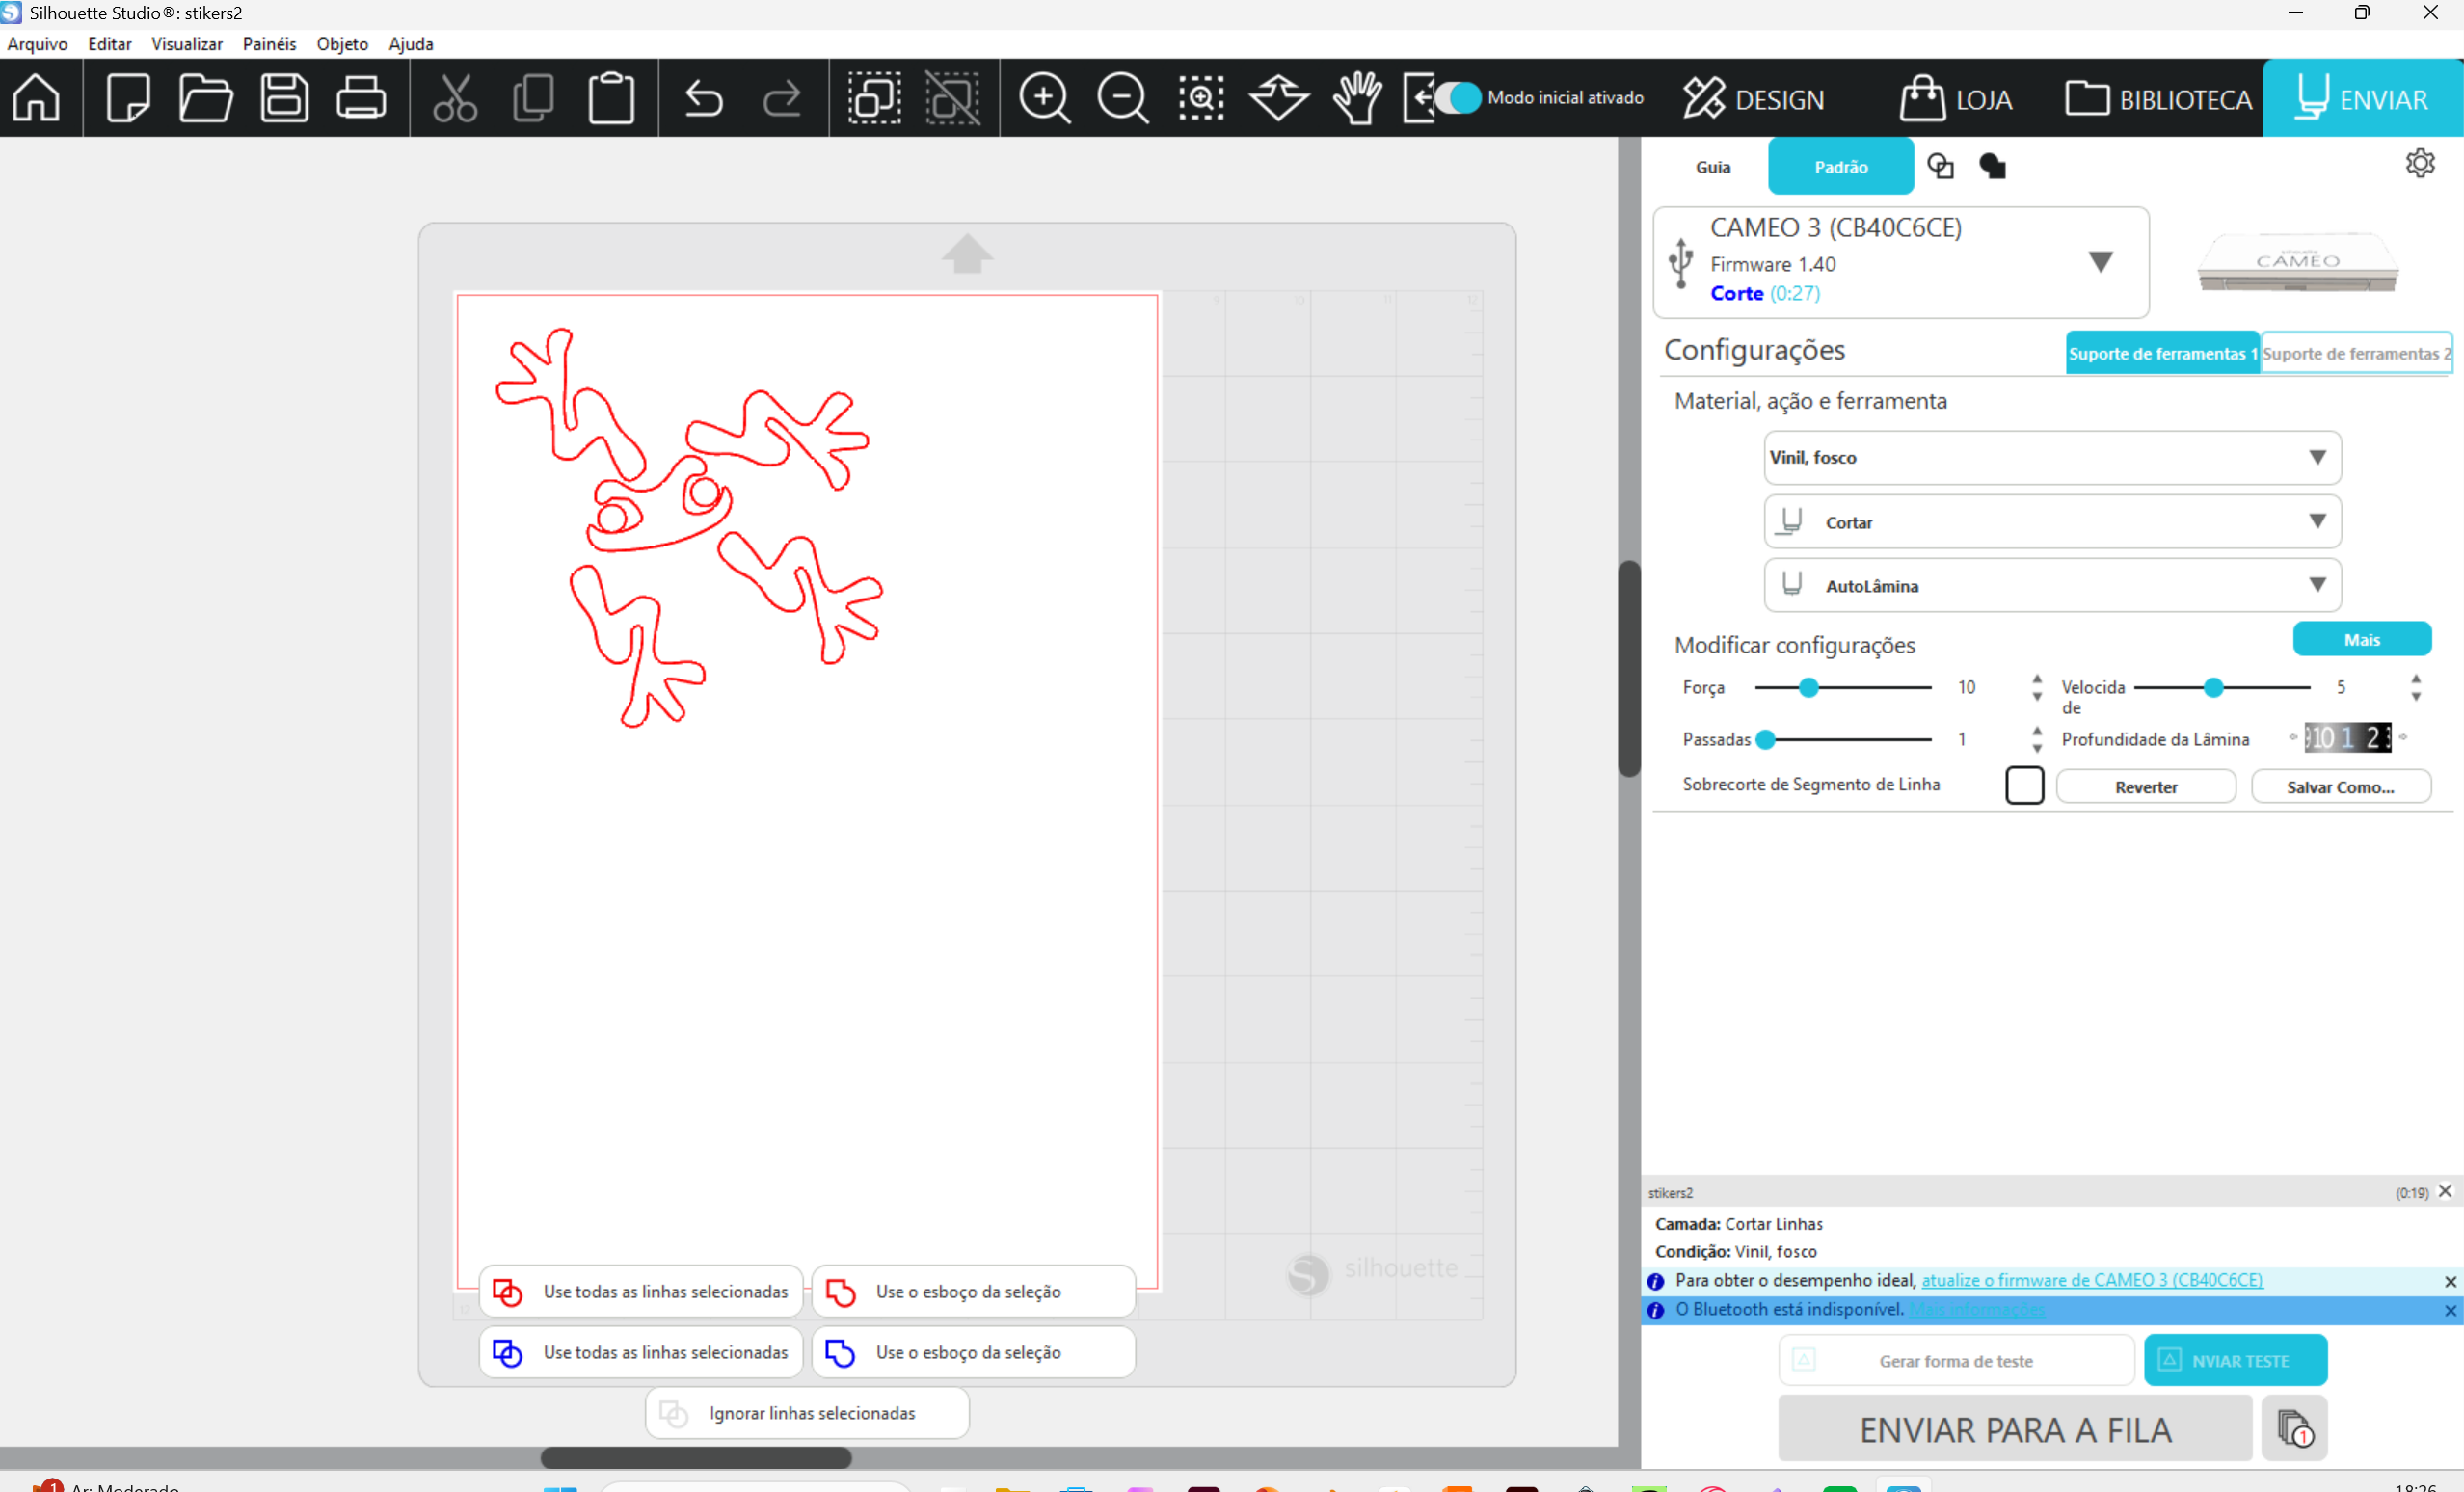The height and width of the screenshot is (1492, 2464).
Task: Switch to fill color cut mode
Action: click(x=1992, y=166)
